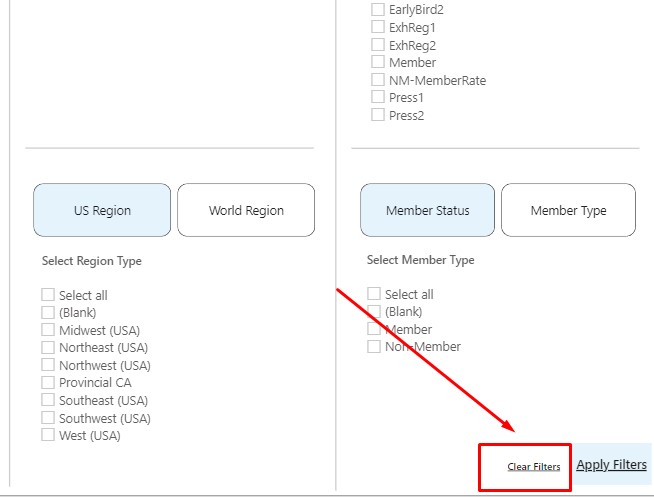
Task: Click the Clear Filters link
Action: coord(533,467)
